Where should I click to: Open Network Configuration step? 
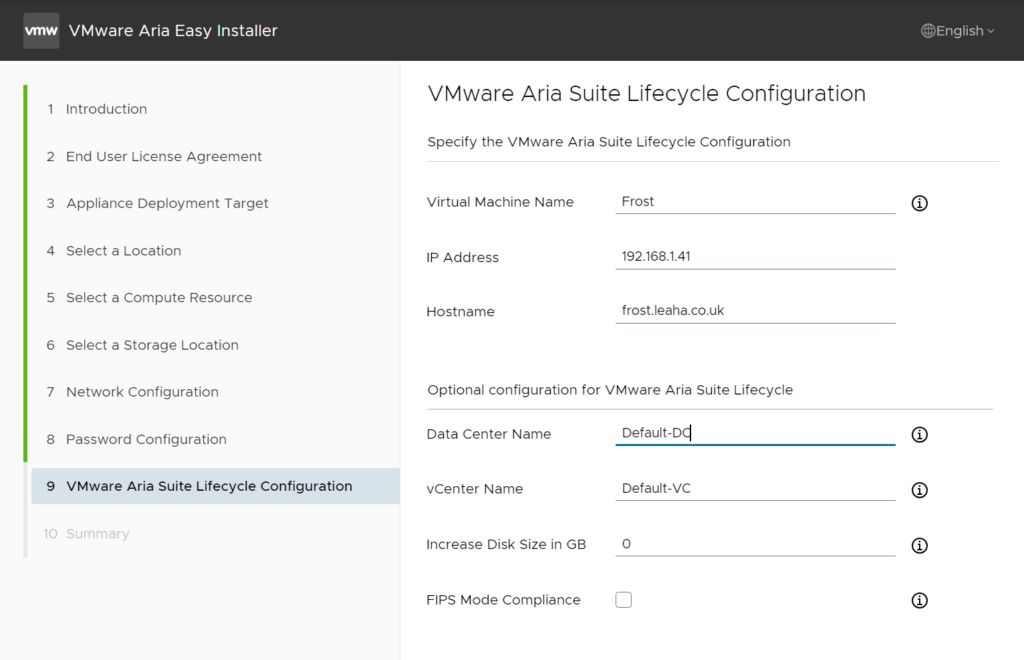click(214, 392)
